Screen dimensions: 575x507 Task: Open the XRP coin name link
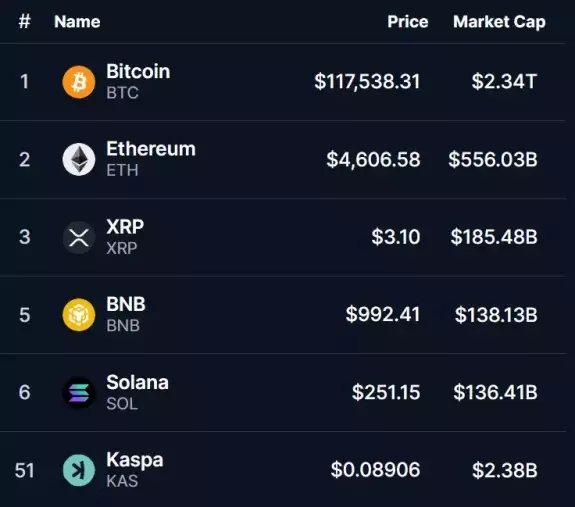pos(125,227)
